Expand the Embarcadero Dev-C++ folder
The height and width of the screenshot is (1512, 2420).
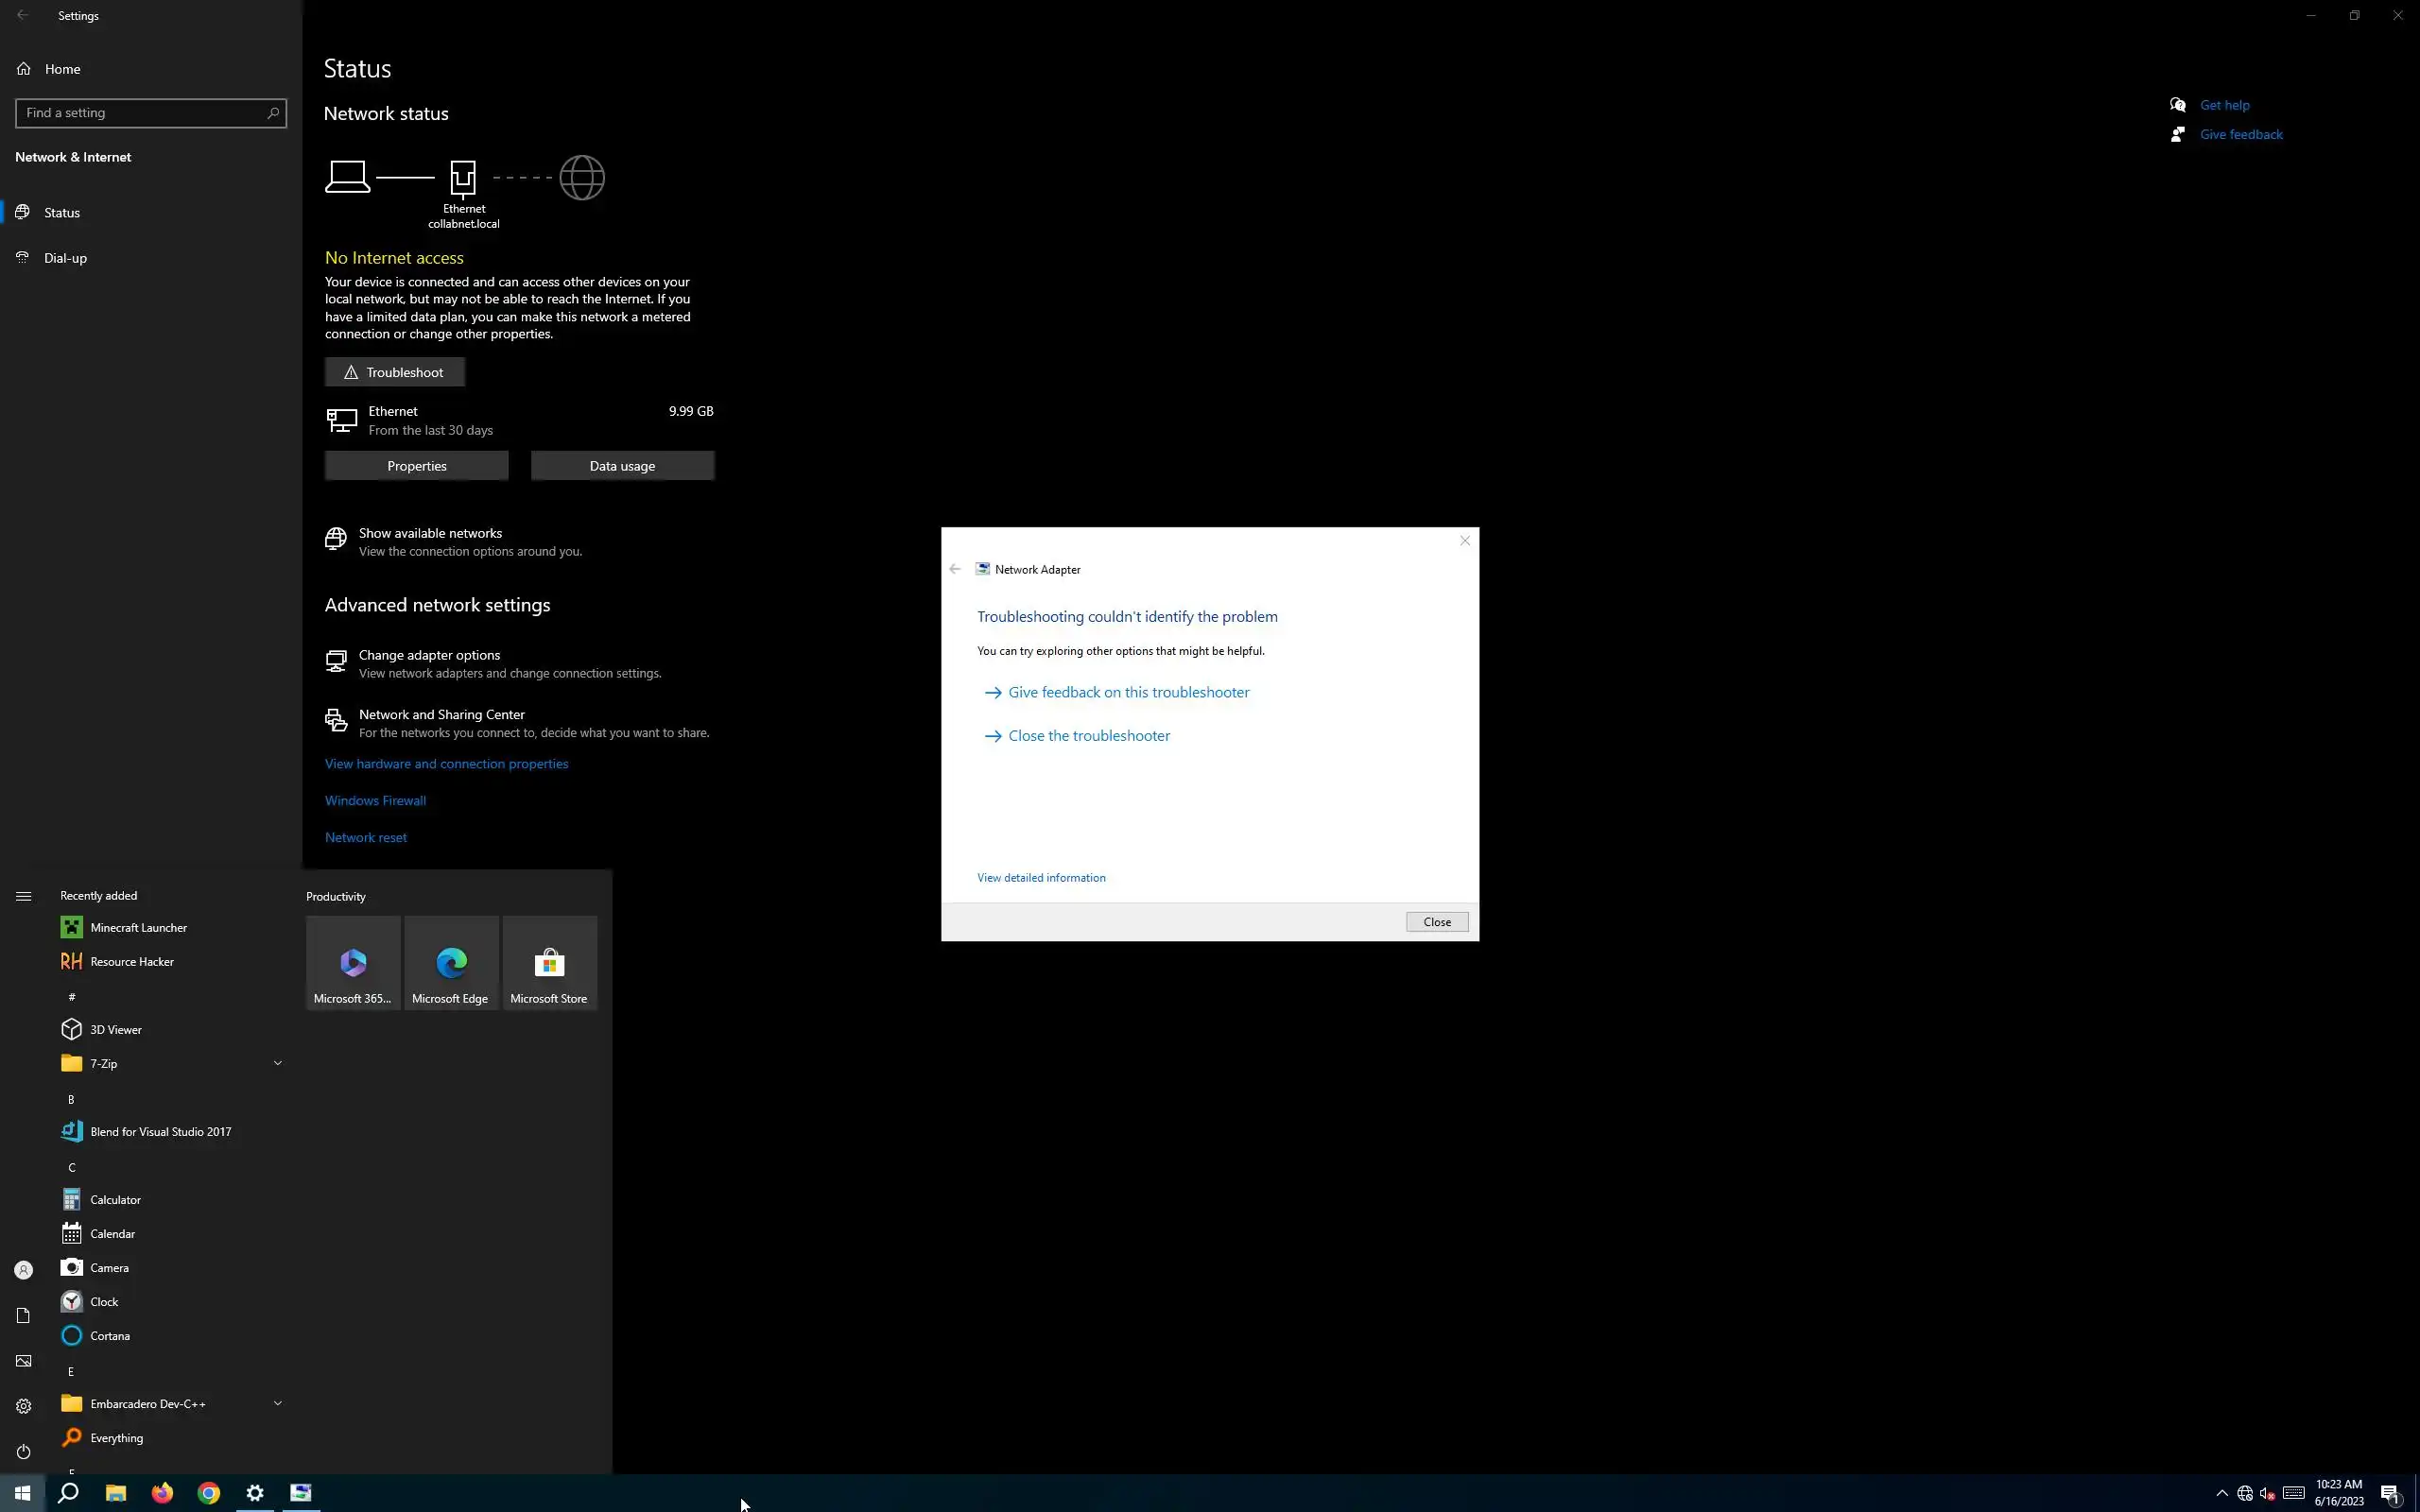[x=170, y=1403]
